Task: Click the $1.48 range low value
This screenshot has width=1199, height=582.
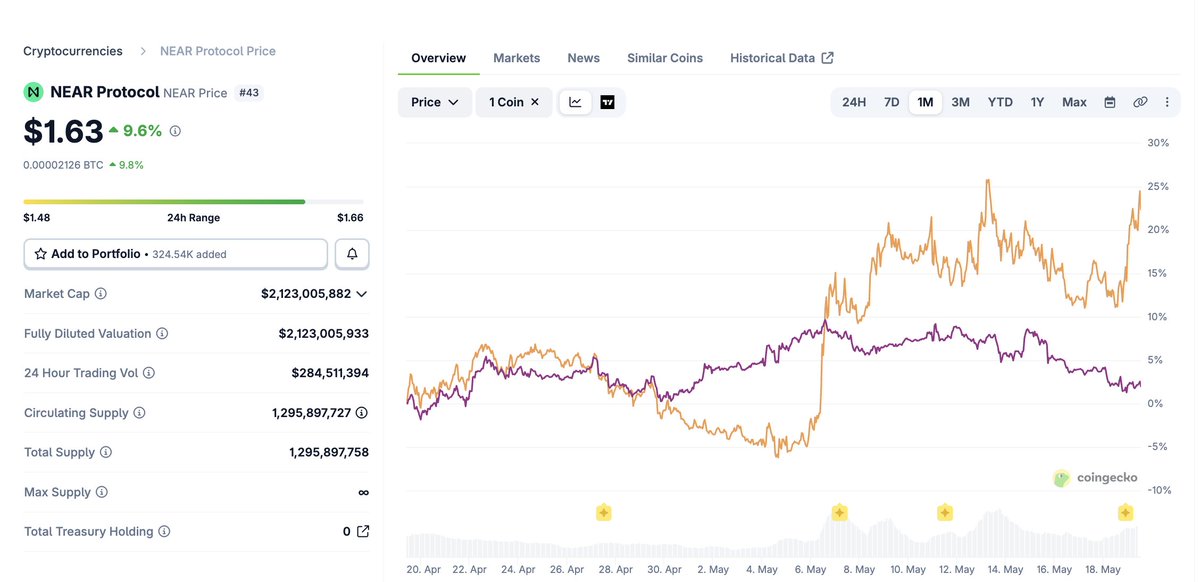Action: (37, 218)
